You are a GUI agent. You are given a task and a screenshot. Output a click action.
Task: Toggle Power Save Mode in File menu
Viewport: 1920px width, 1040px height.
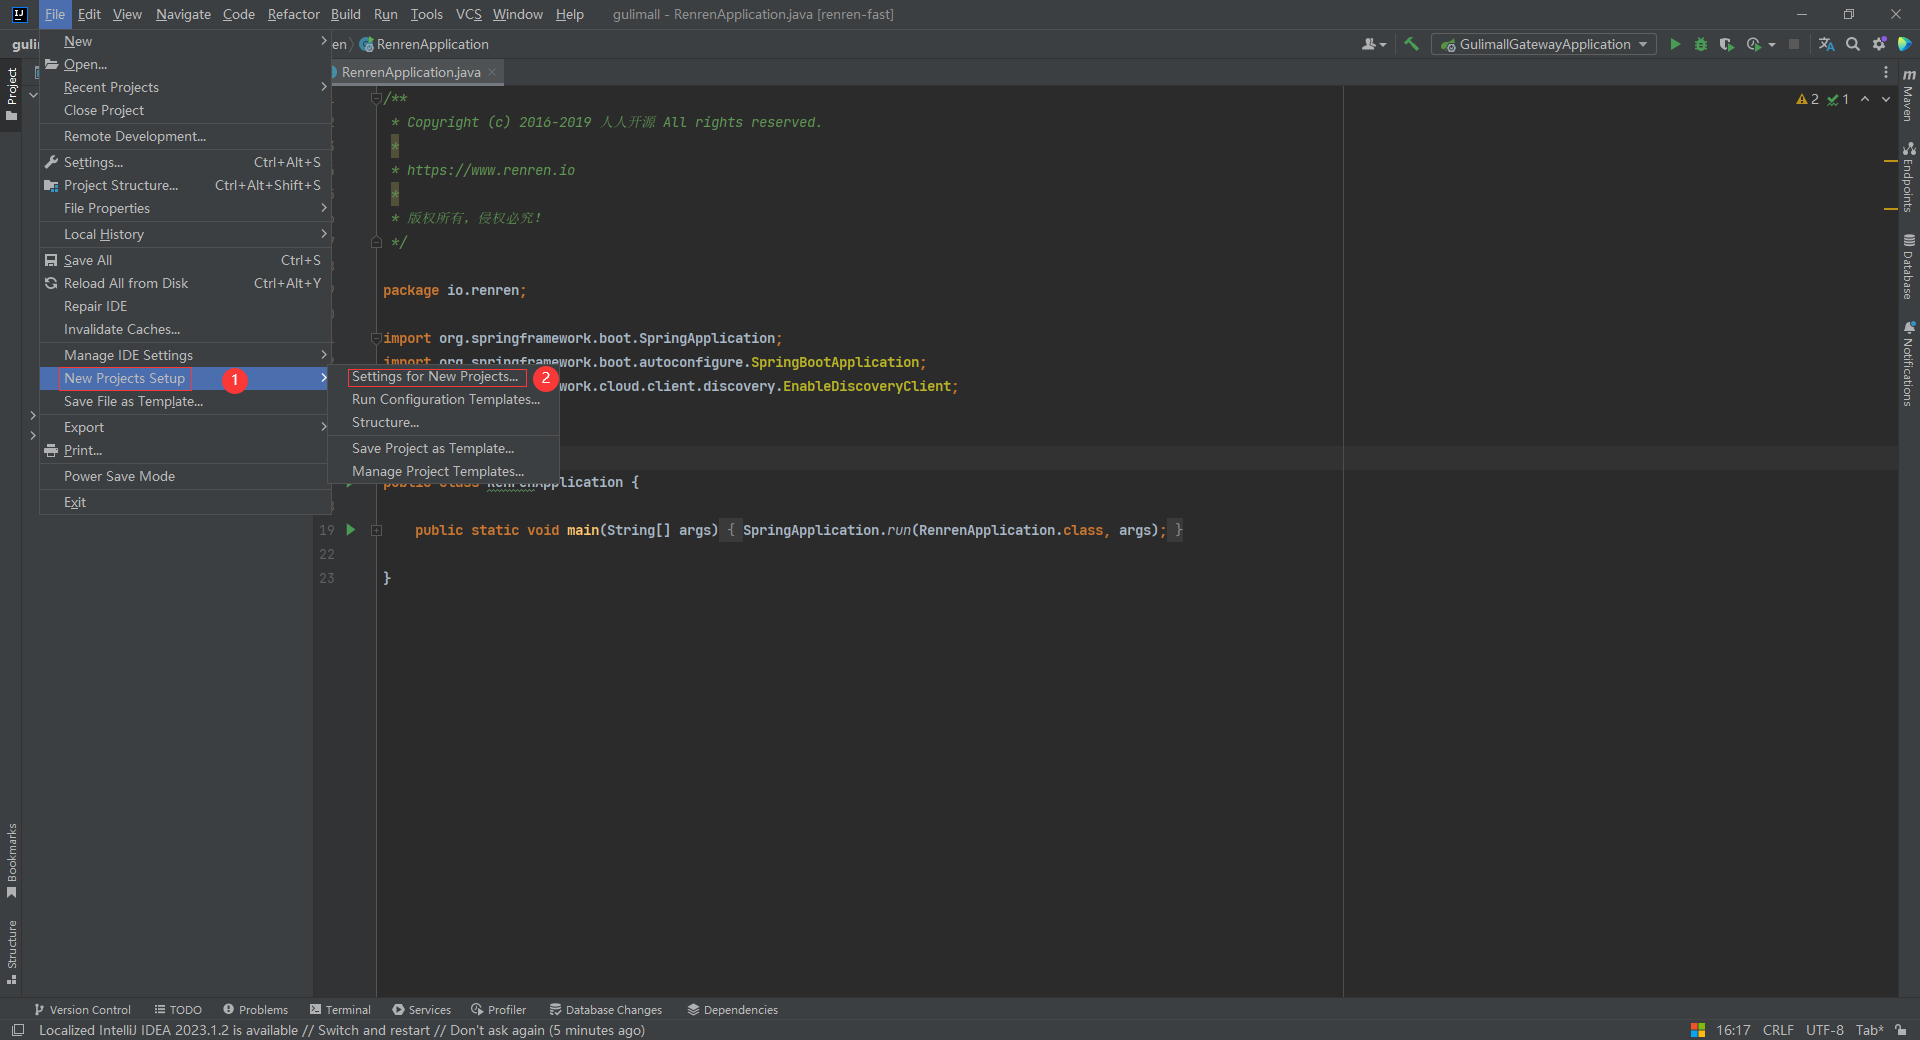point(119,477)
